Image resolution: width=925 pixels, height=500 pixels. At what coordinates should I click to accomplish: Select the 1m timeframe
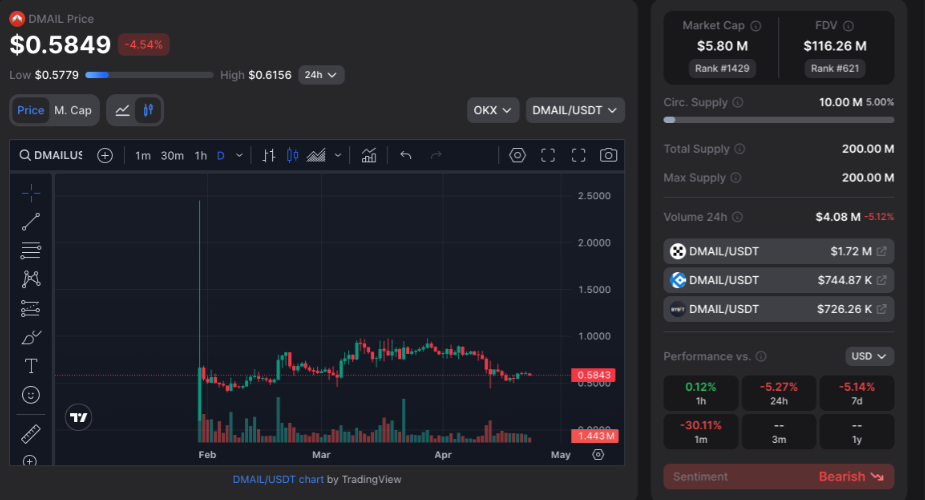point(143,156)
